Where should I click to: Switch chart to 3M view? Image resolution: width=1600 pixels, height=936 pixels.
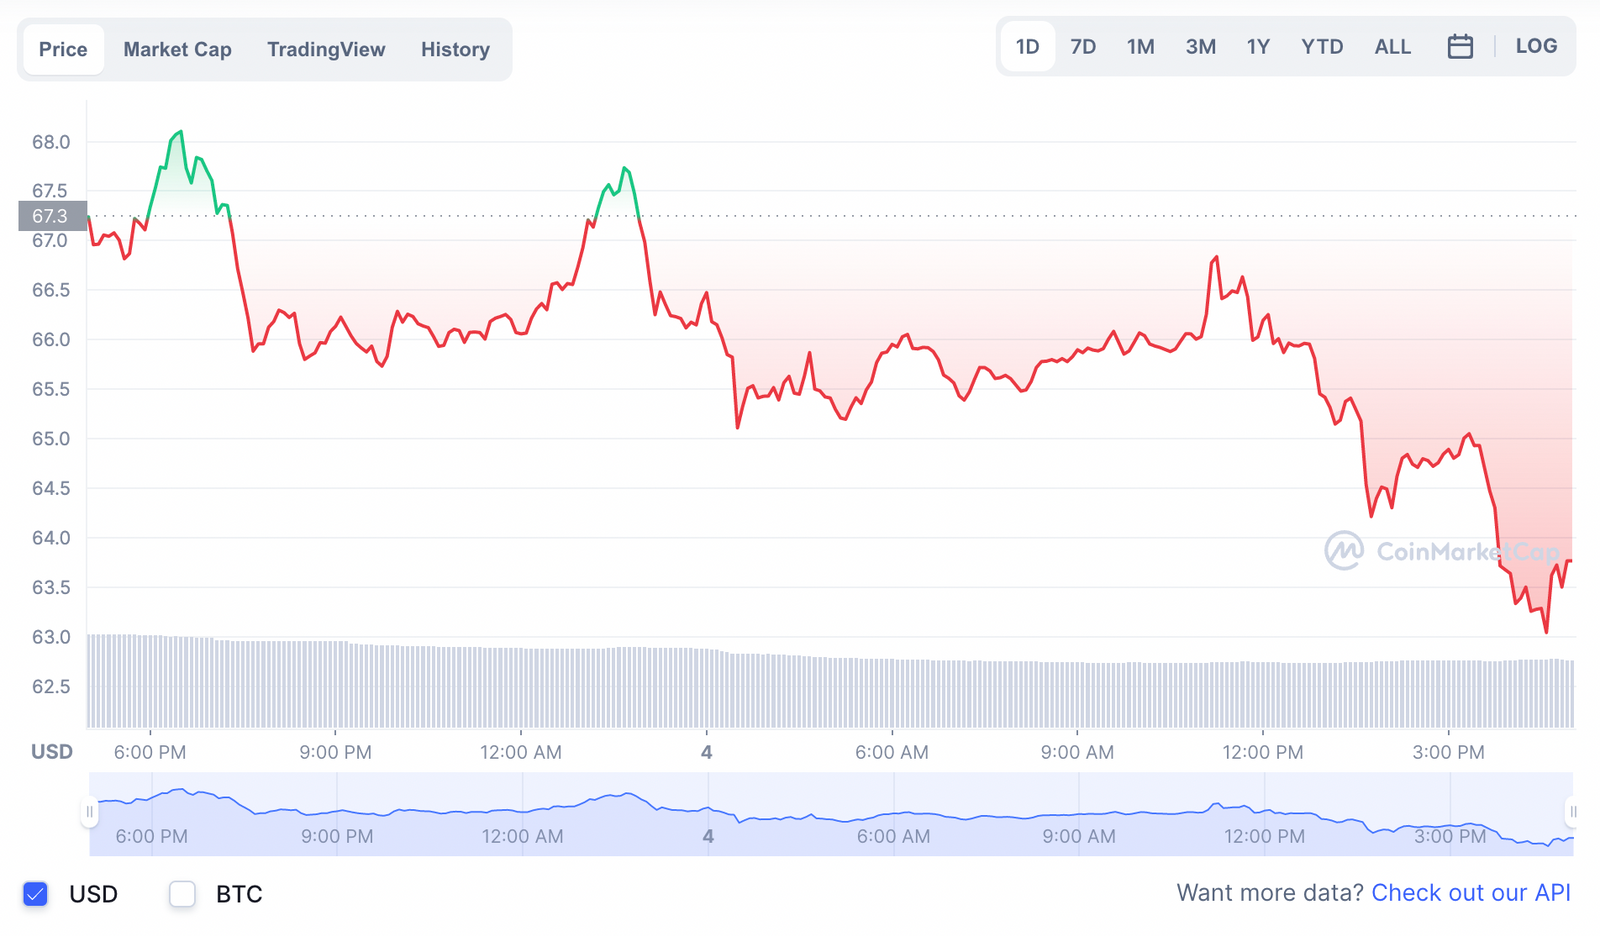coord(1200,46)
